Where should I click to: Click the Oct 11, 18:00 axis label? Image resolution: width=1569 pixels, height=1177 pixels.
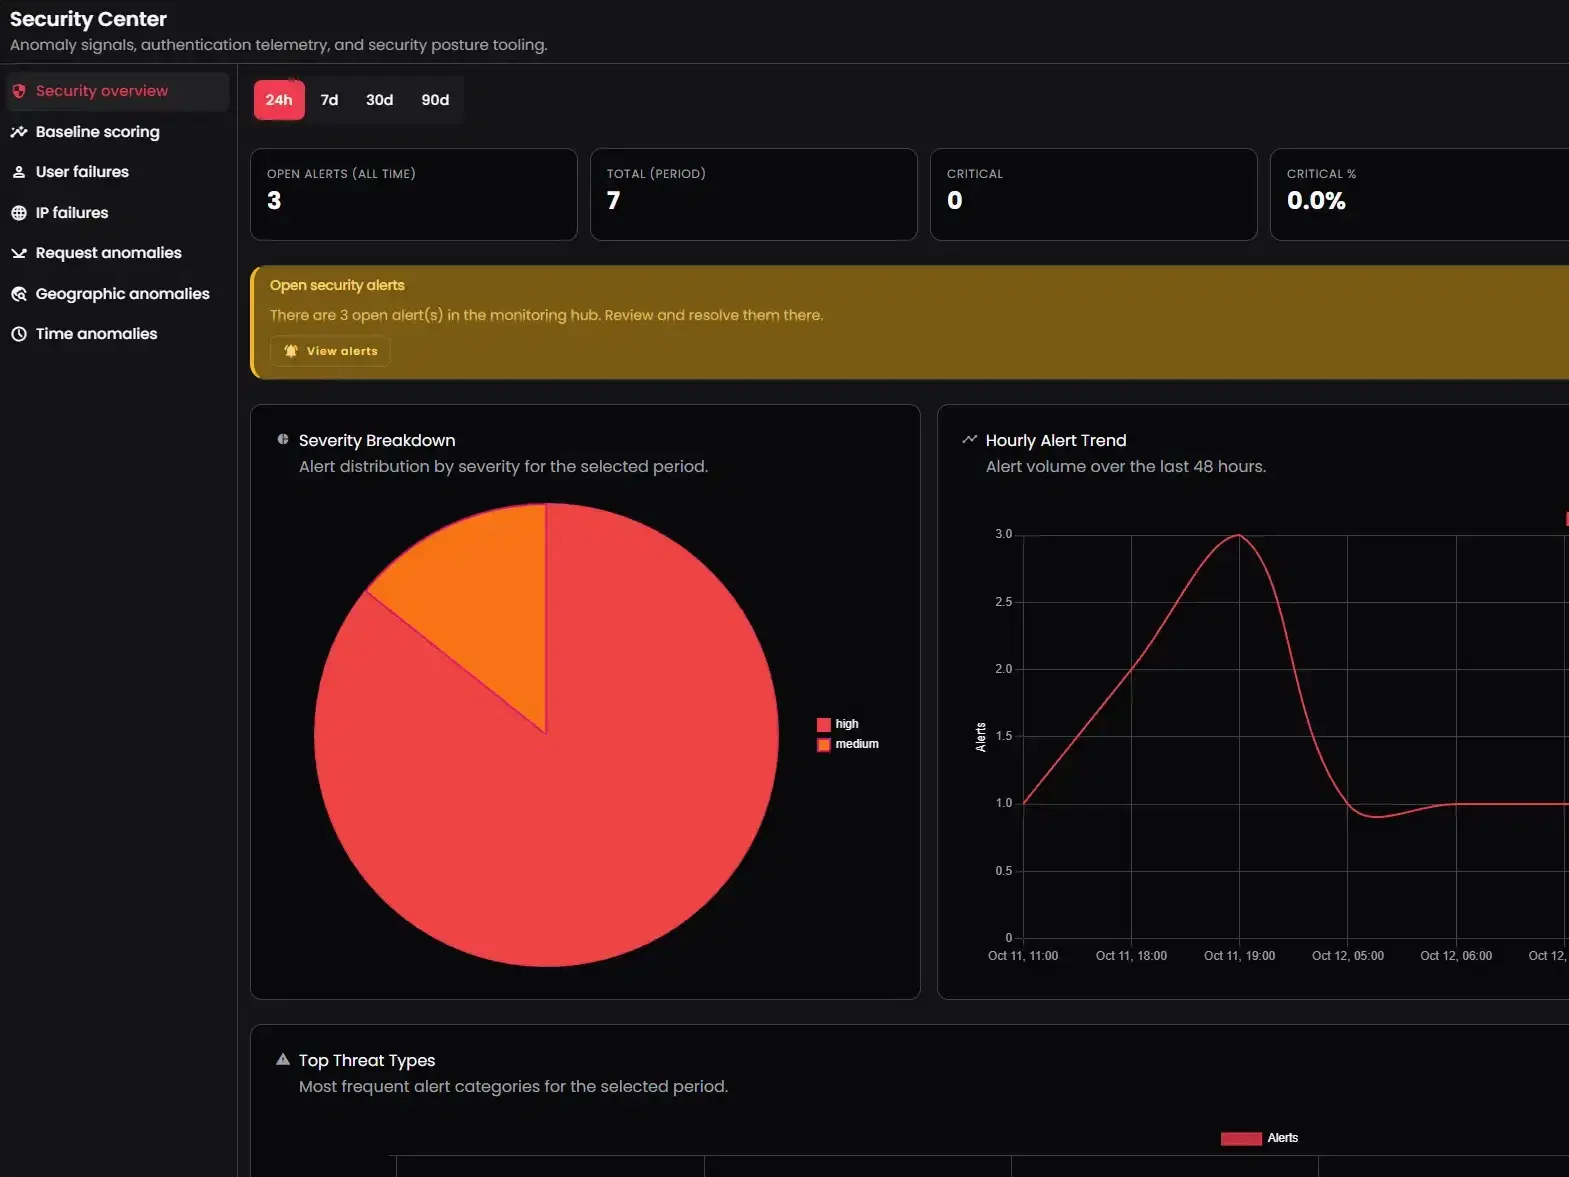(1131, 956)
